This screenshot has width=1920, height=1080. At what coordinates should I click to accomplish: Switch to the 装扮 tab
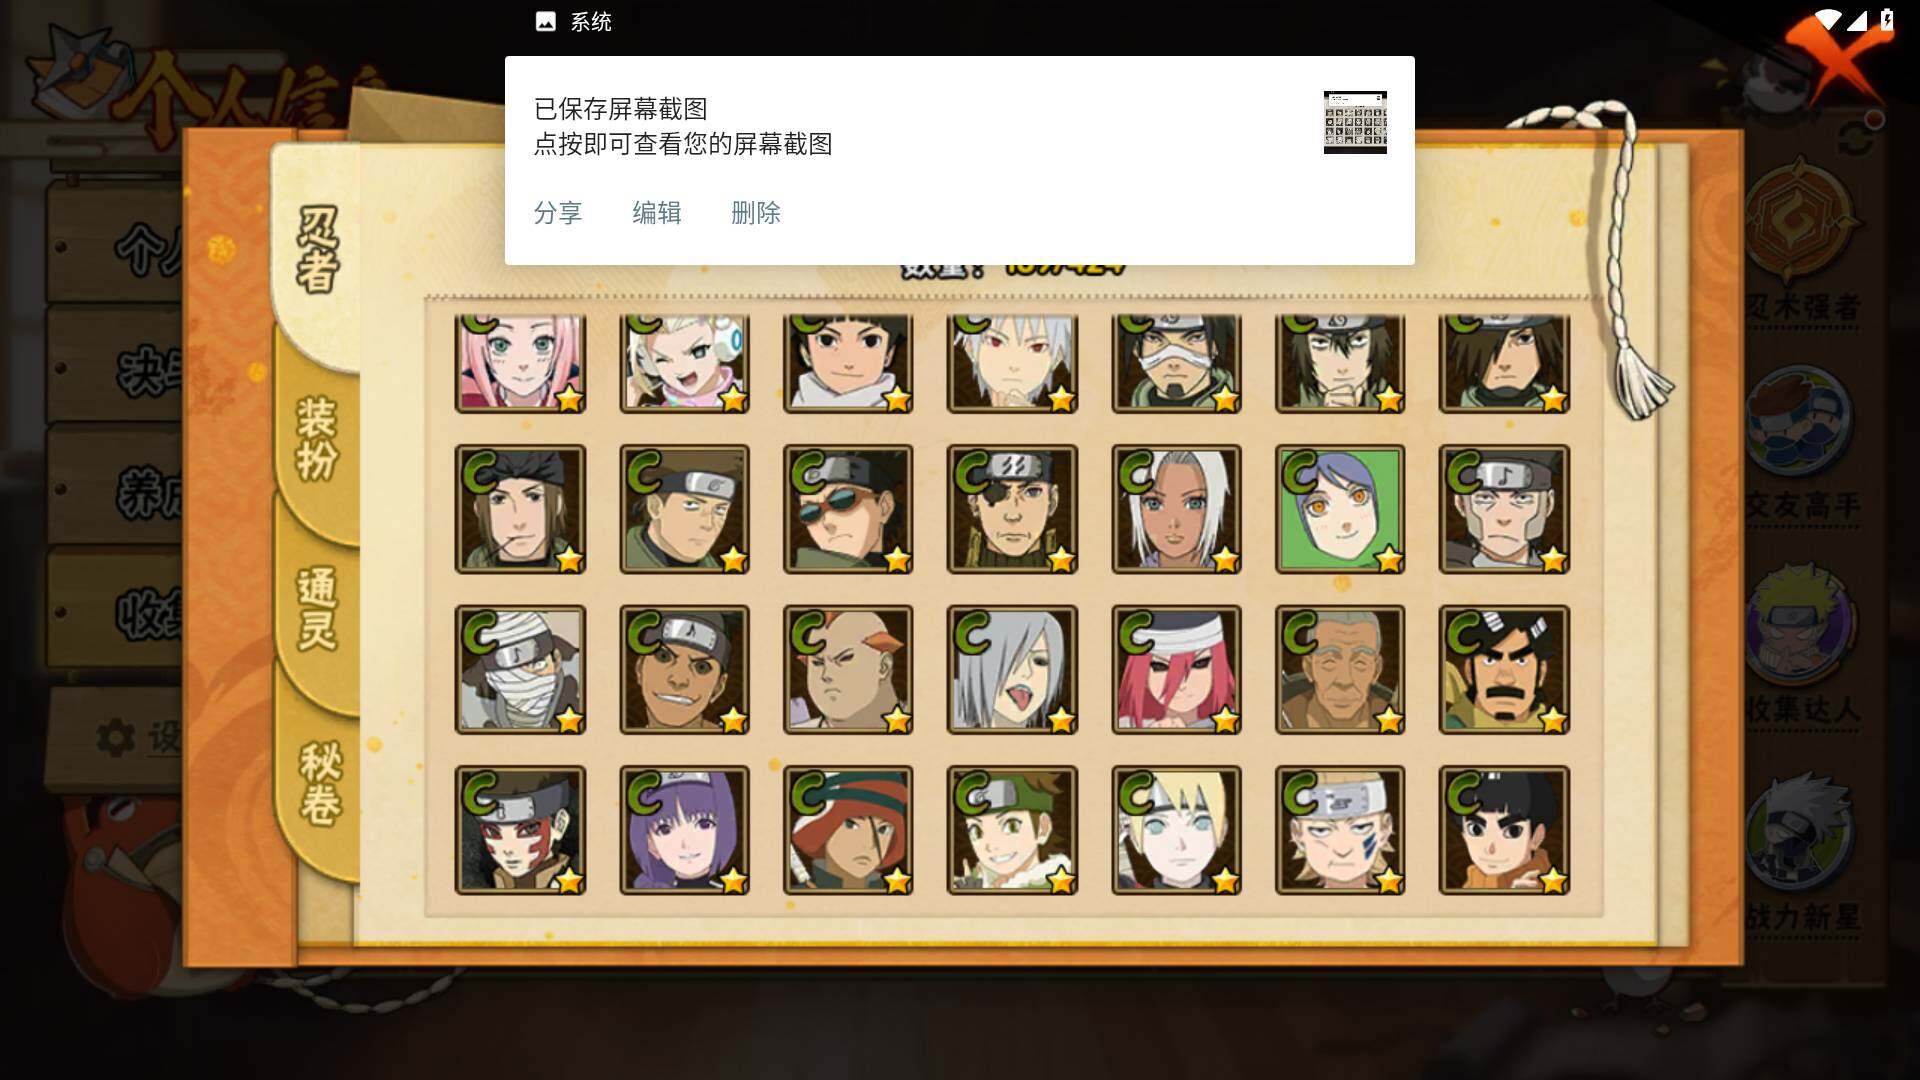point(318,439)
